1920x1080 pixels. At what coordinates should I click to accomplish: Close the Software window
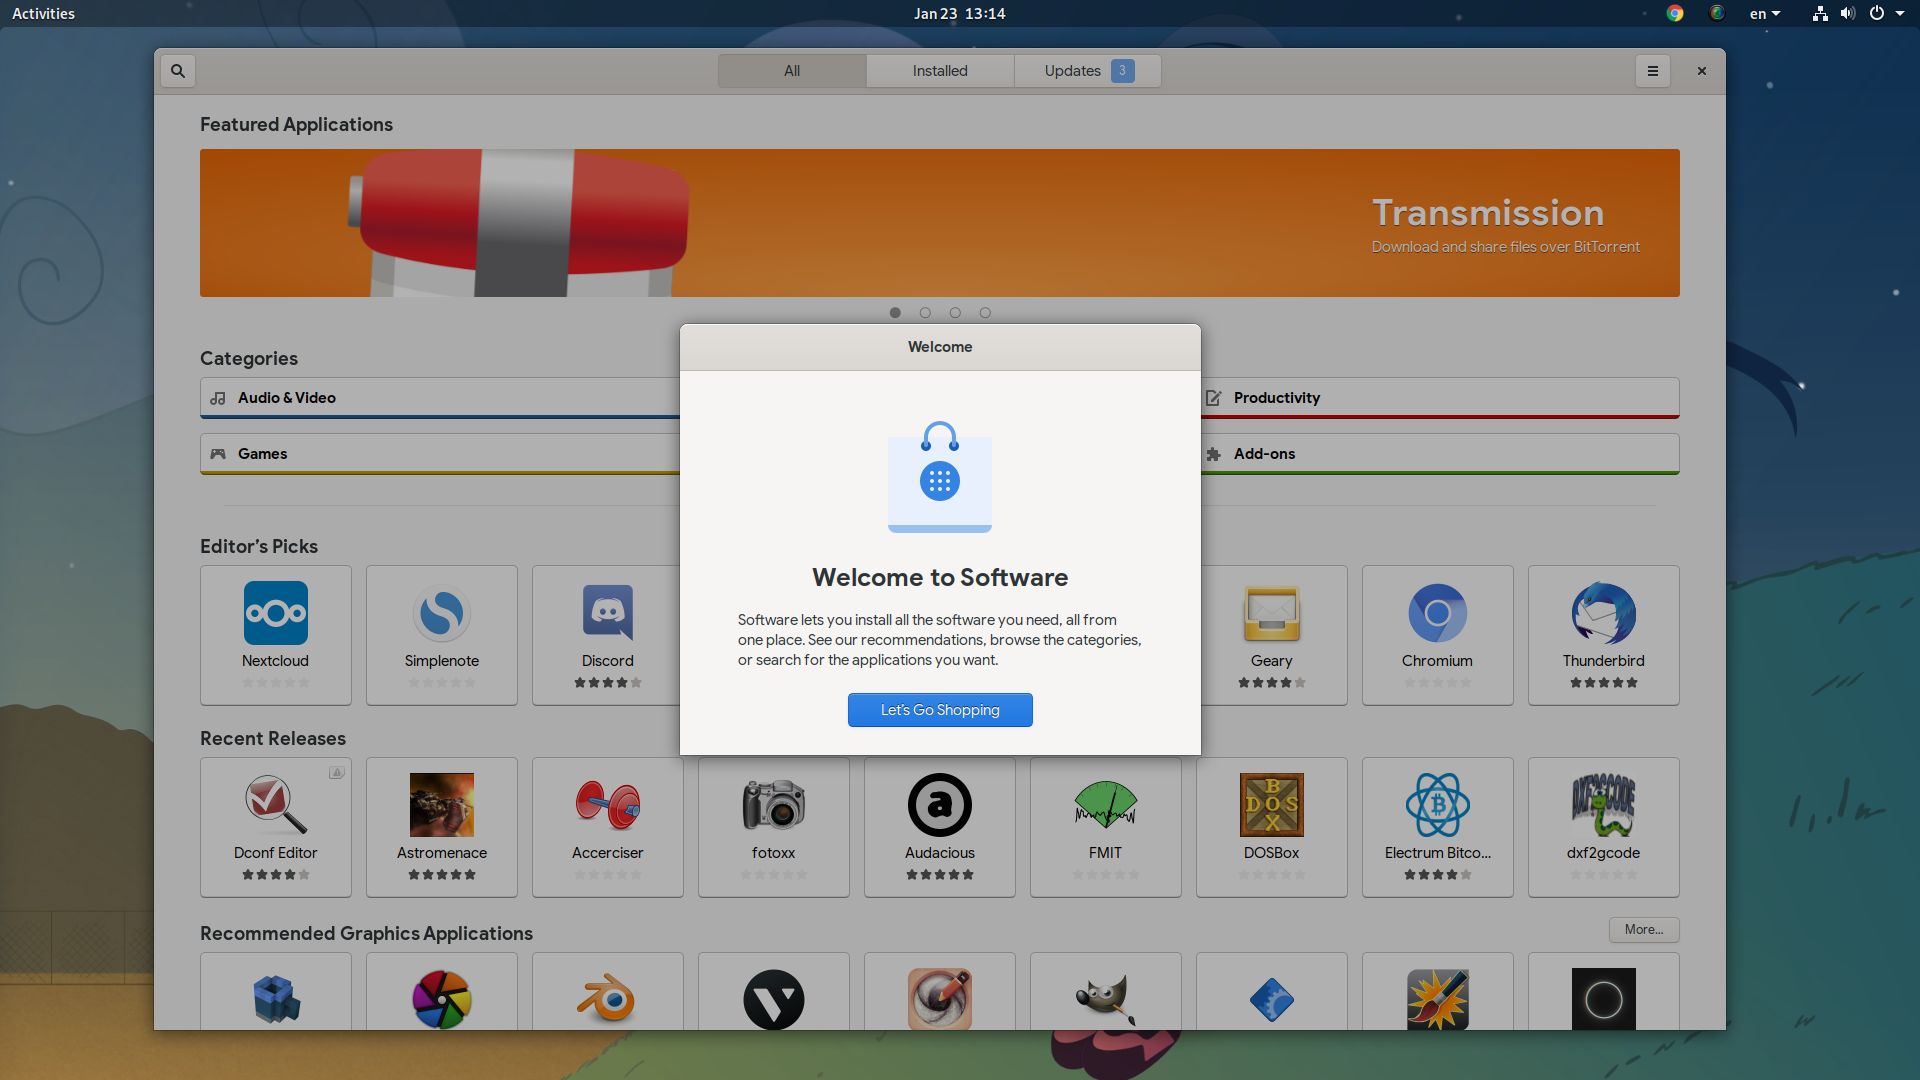(x=1702, y=71)
